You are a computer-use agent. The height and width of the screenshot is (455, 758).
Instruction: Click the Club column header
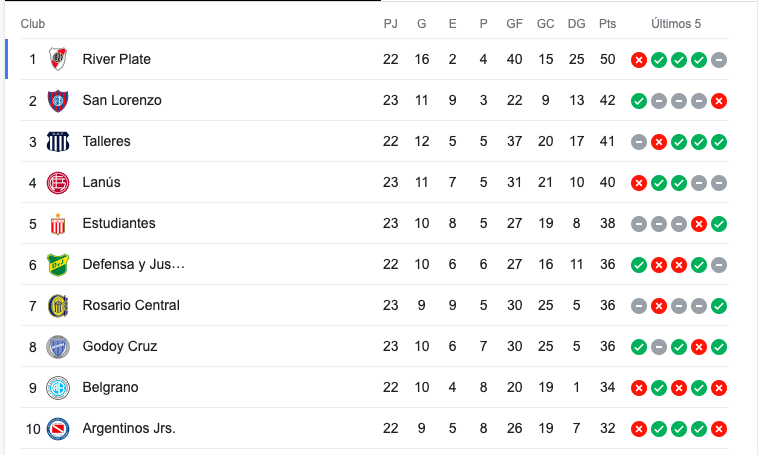[x=33, y=24]
